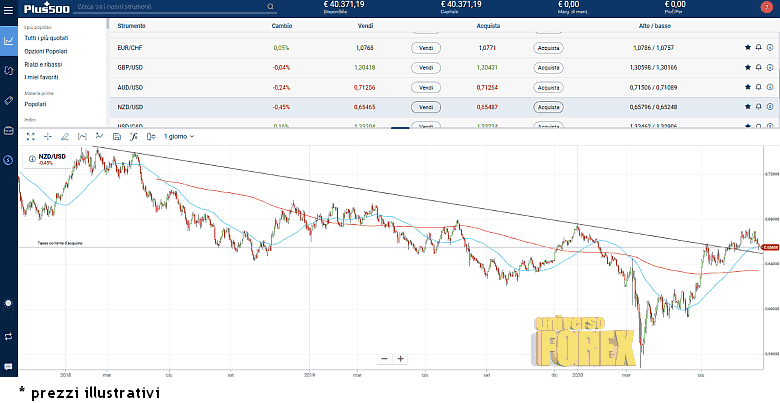Expand the '1 giorno' timeframe dropdown
The width and height of the screenshot is (780, 403).
[x=178, y=136]
